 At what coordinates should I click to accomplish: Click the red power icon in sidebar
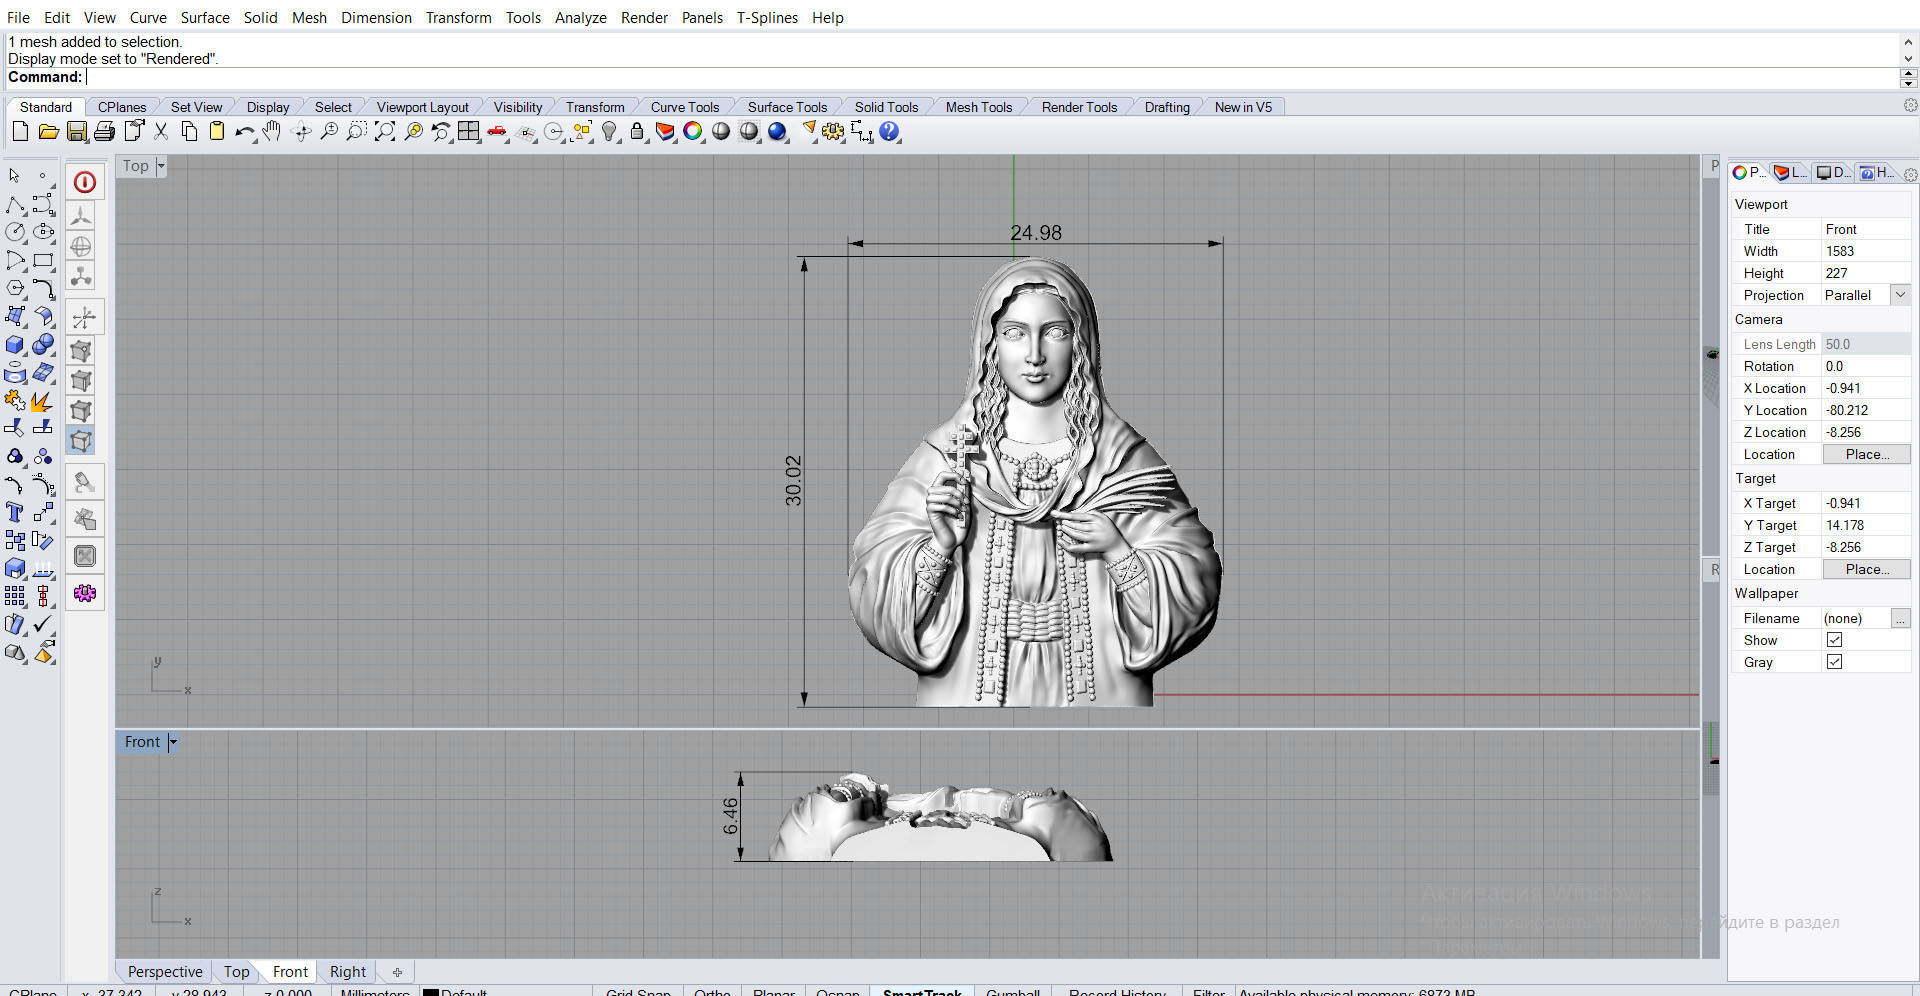coord(85,182)
